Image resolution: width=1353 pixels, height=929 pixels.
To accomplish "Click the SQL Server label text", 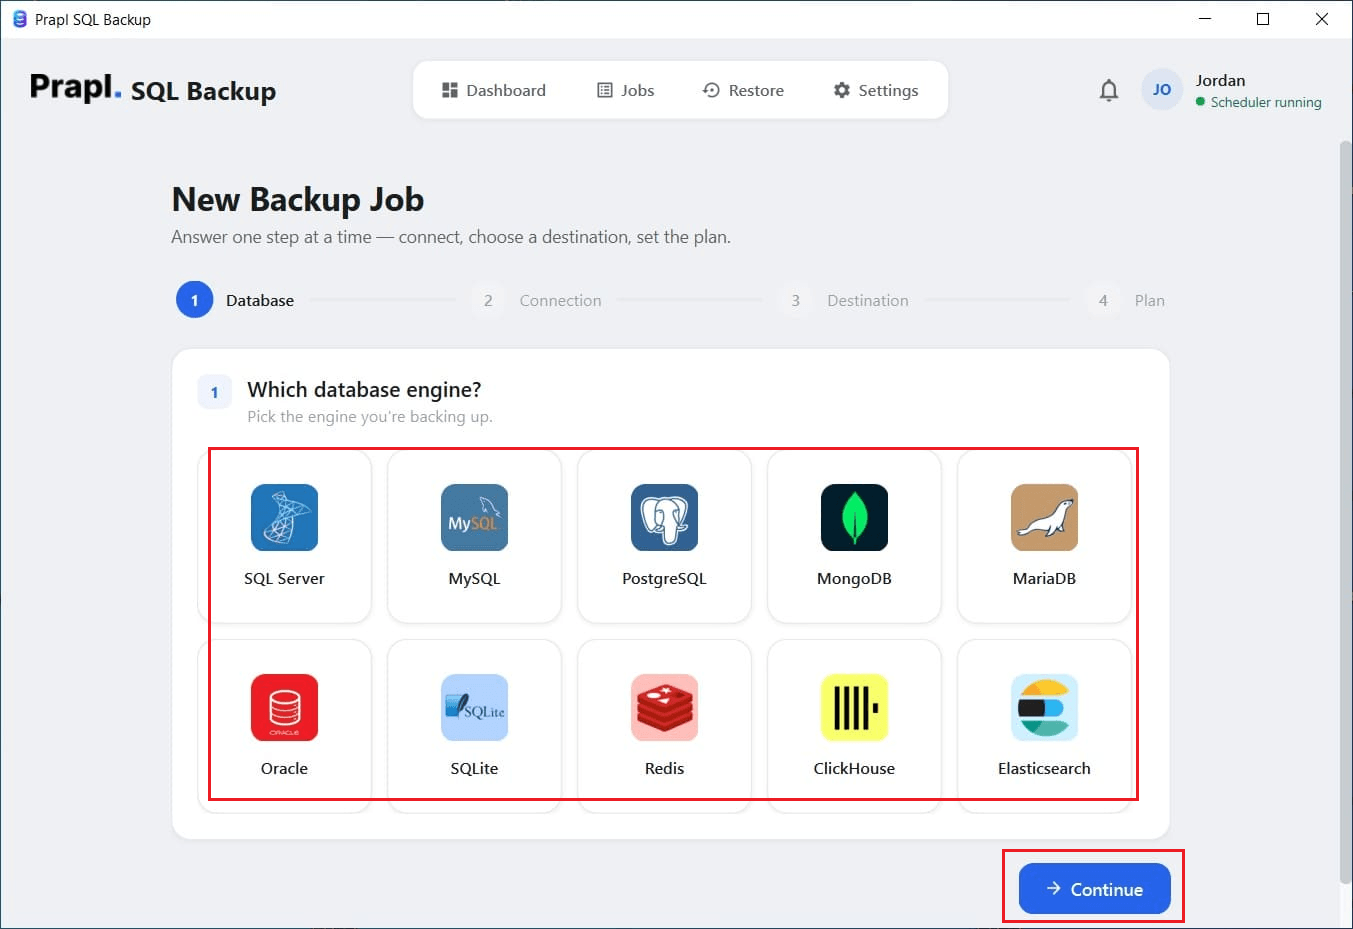I will coord(284,578).
